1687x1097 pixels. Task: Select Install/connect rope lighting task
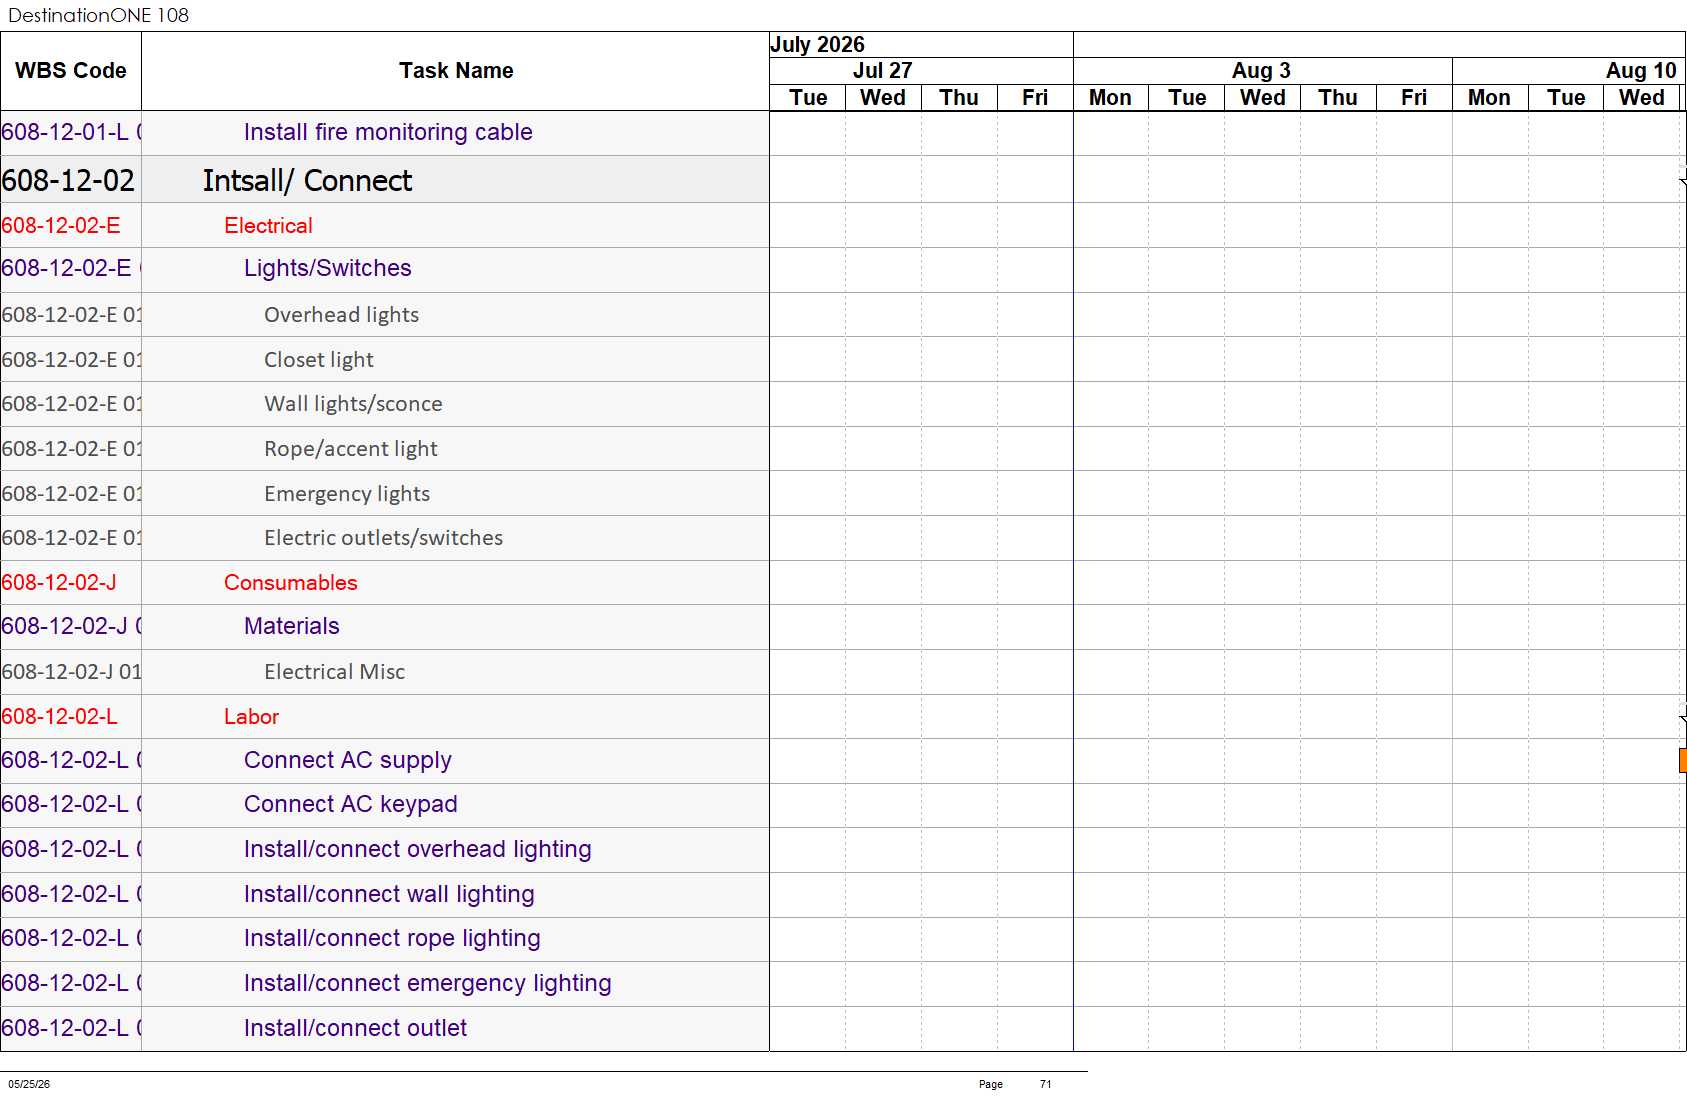[x=392, y=938]
